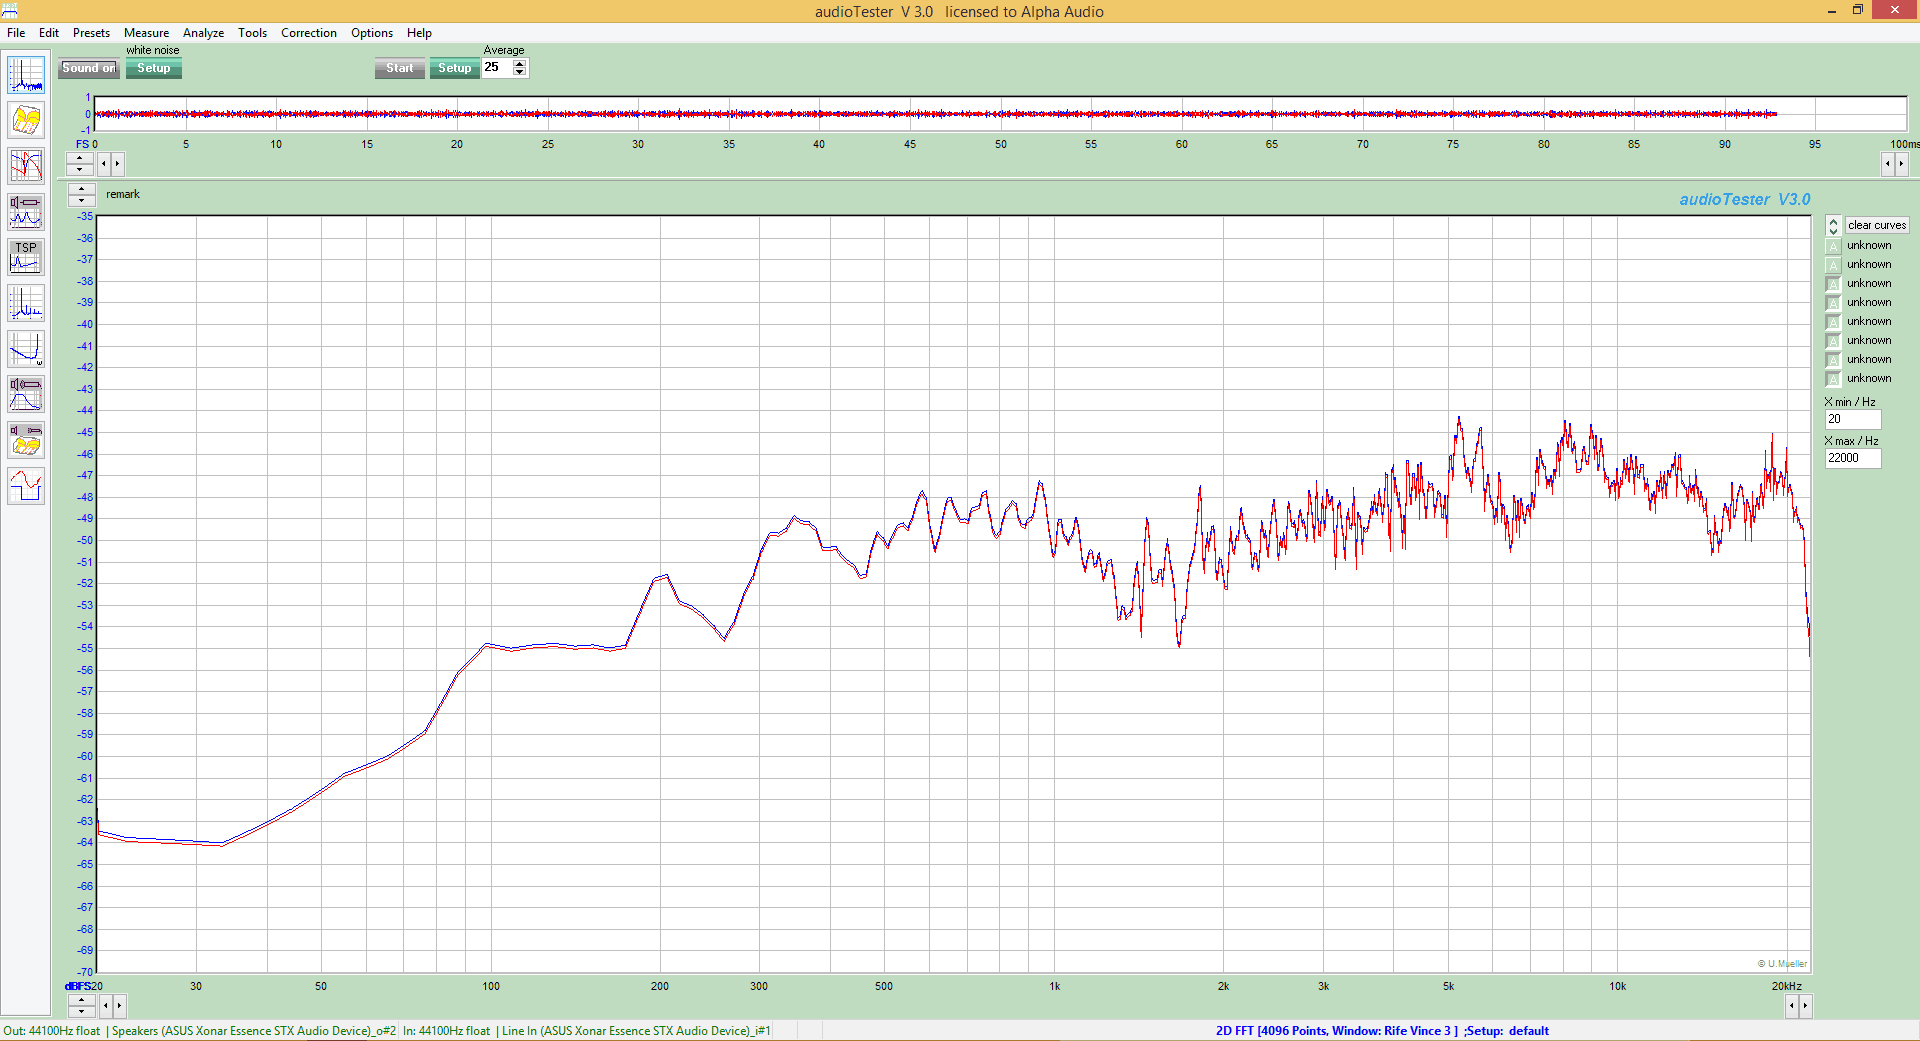
Task: Open the Presets menu
Action: (91, 33)
